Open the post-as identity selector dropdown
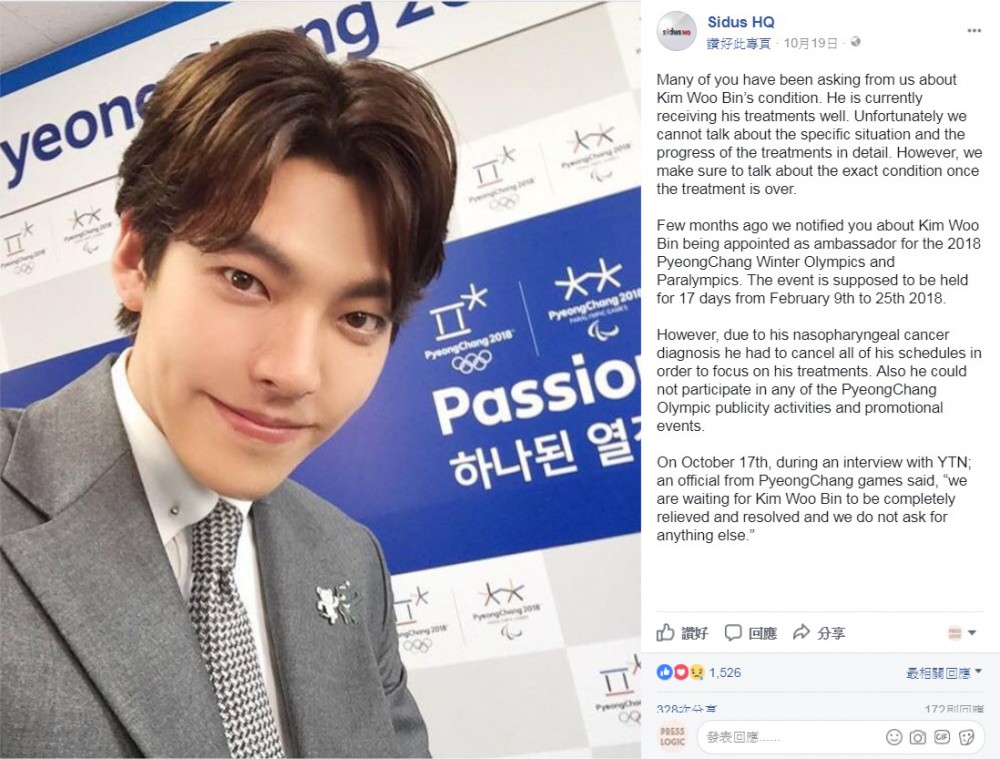Viewport: 1000px width, 759px height. coord(962,633)
